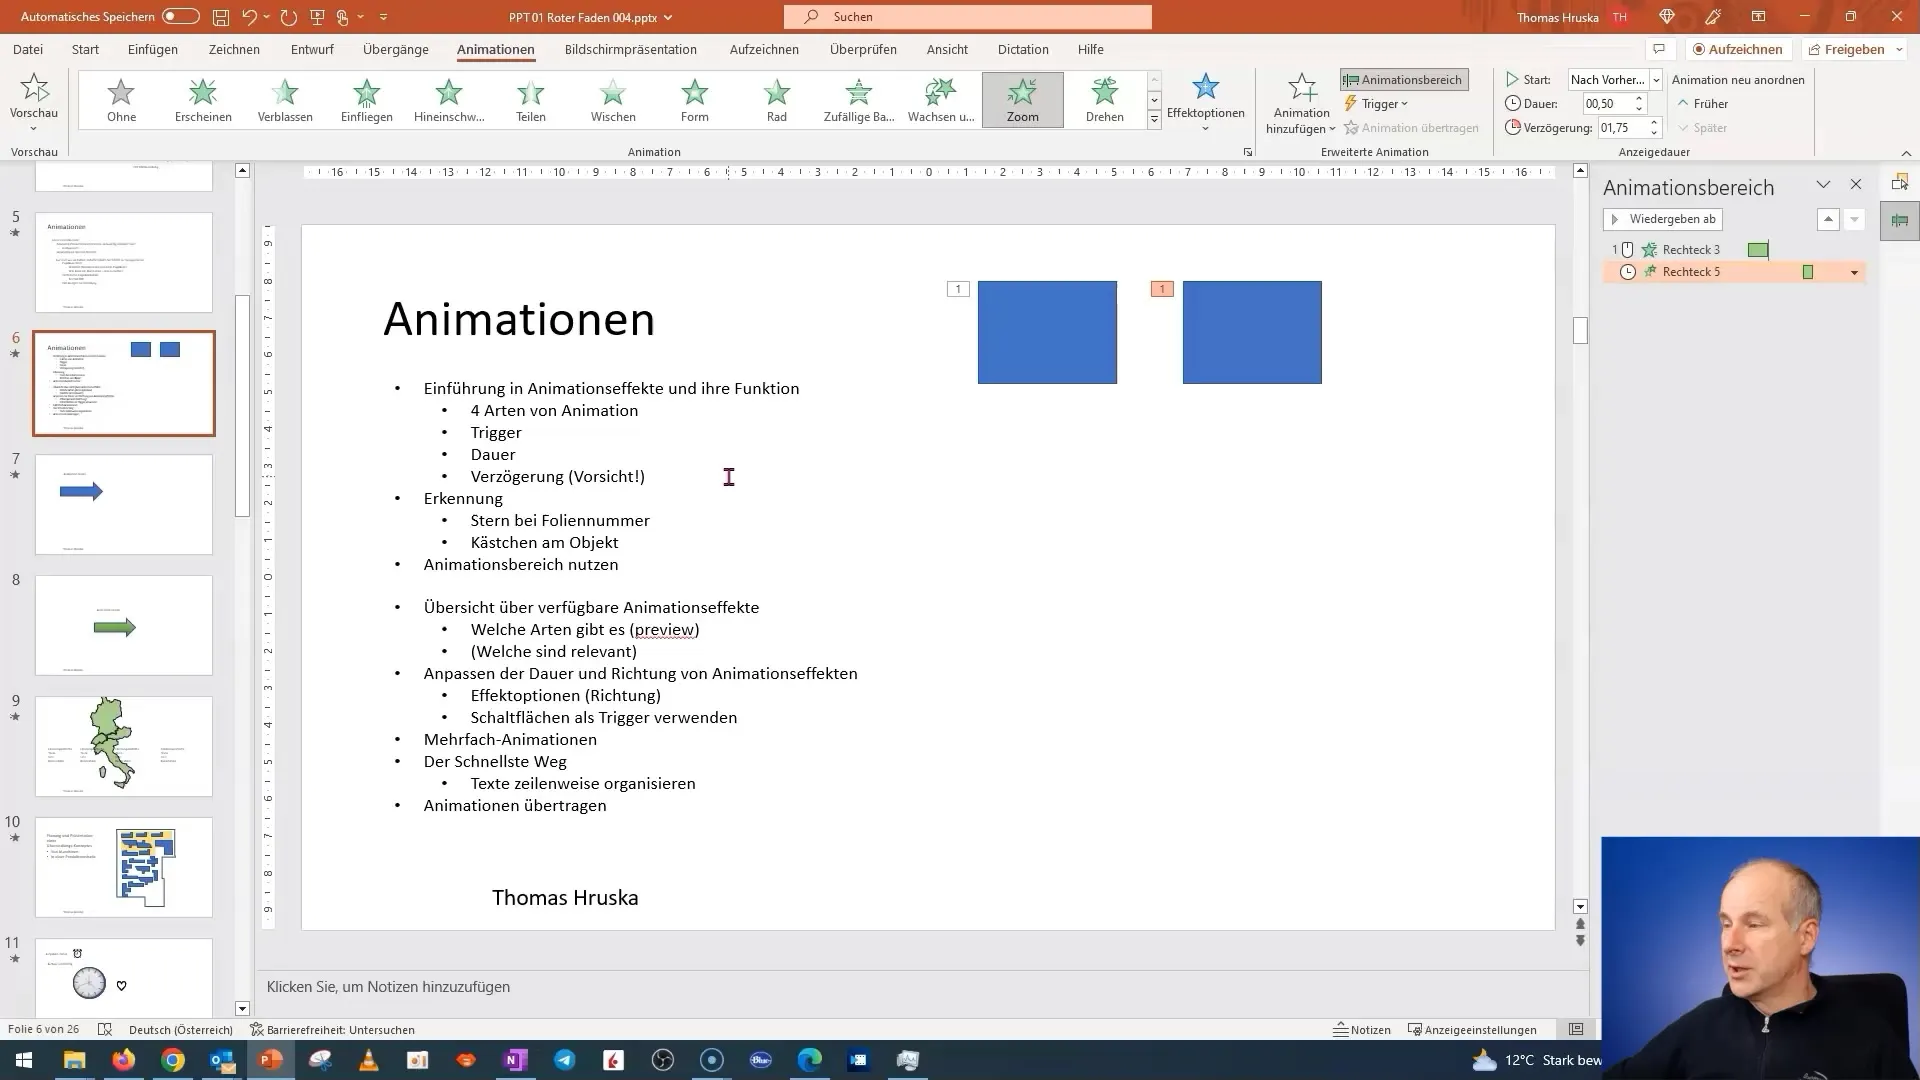
Task: Click the Animationen ribbon tab
Action: pyautogui.click(x=495, y=49)
